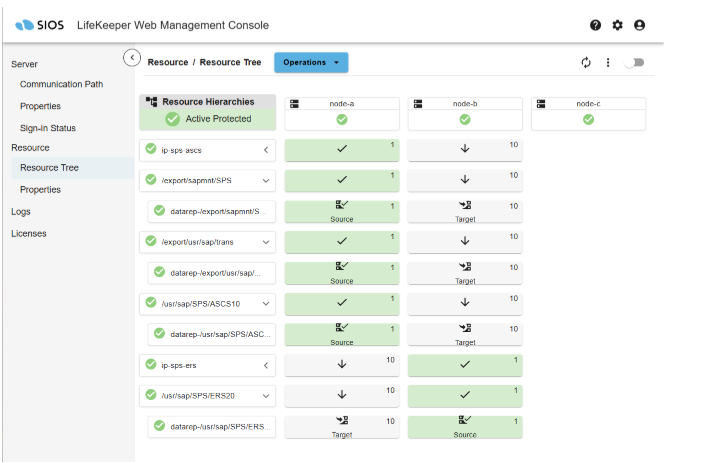
Task: Click the Resource Hierarchies tree icon
Action: [x=152, y=102]
